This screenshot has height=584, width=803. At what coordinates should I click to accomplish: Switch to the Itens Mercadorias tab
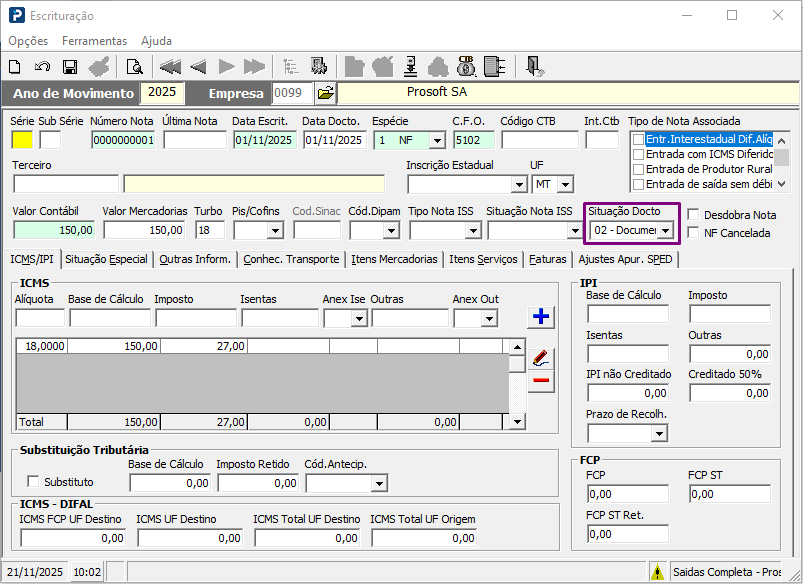(x=394, y=259)
